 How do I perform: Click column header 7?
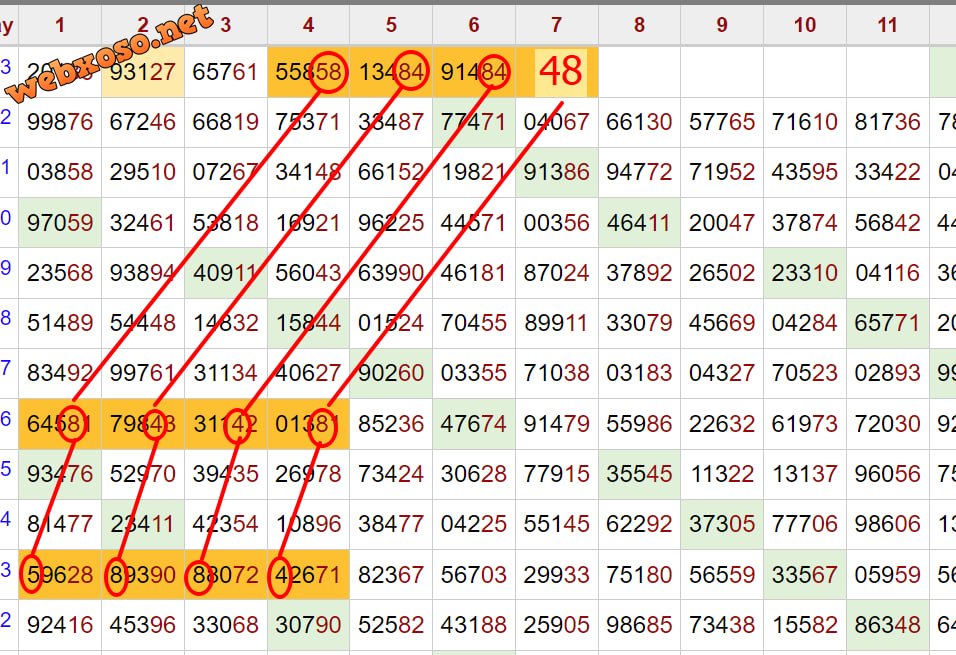(x=557, y=25)
